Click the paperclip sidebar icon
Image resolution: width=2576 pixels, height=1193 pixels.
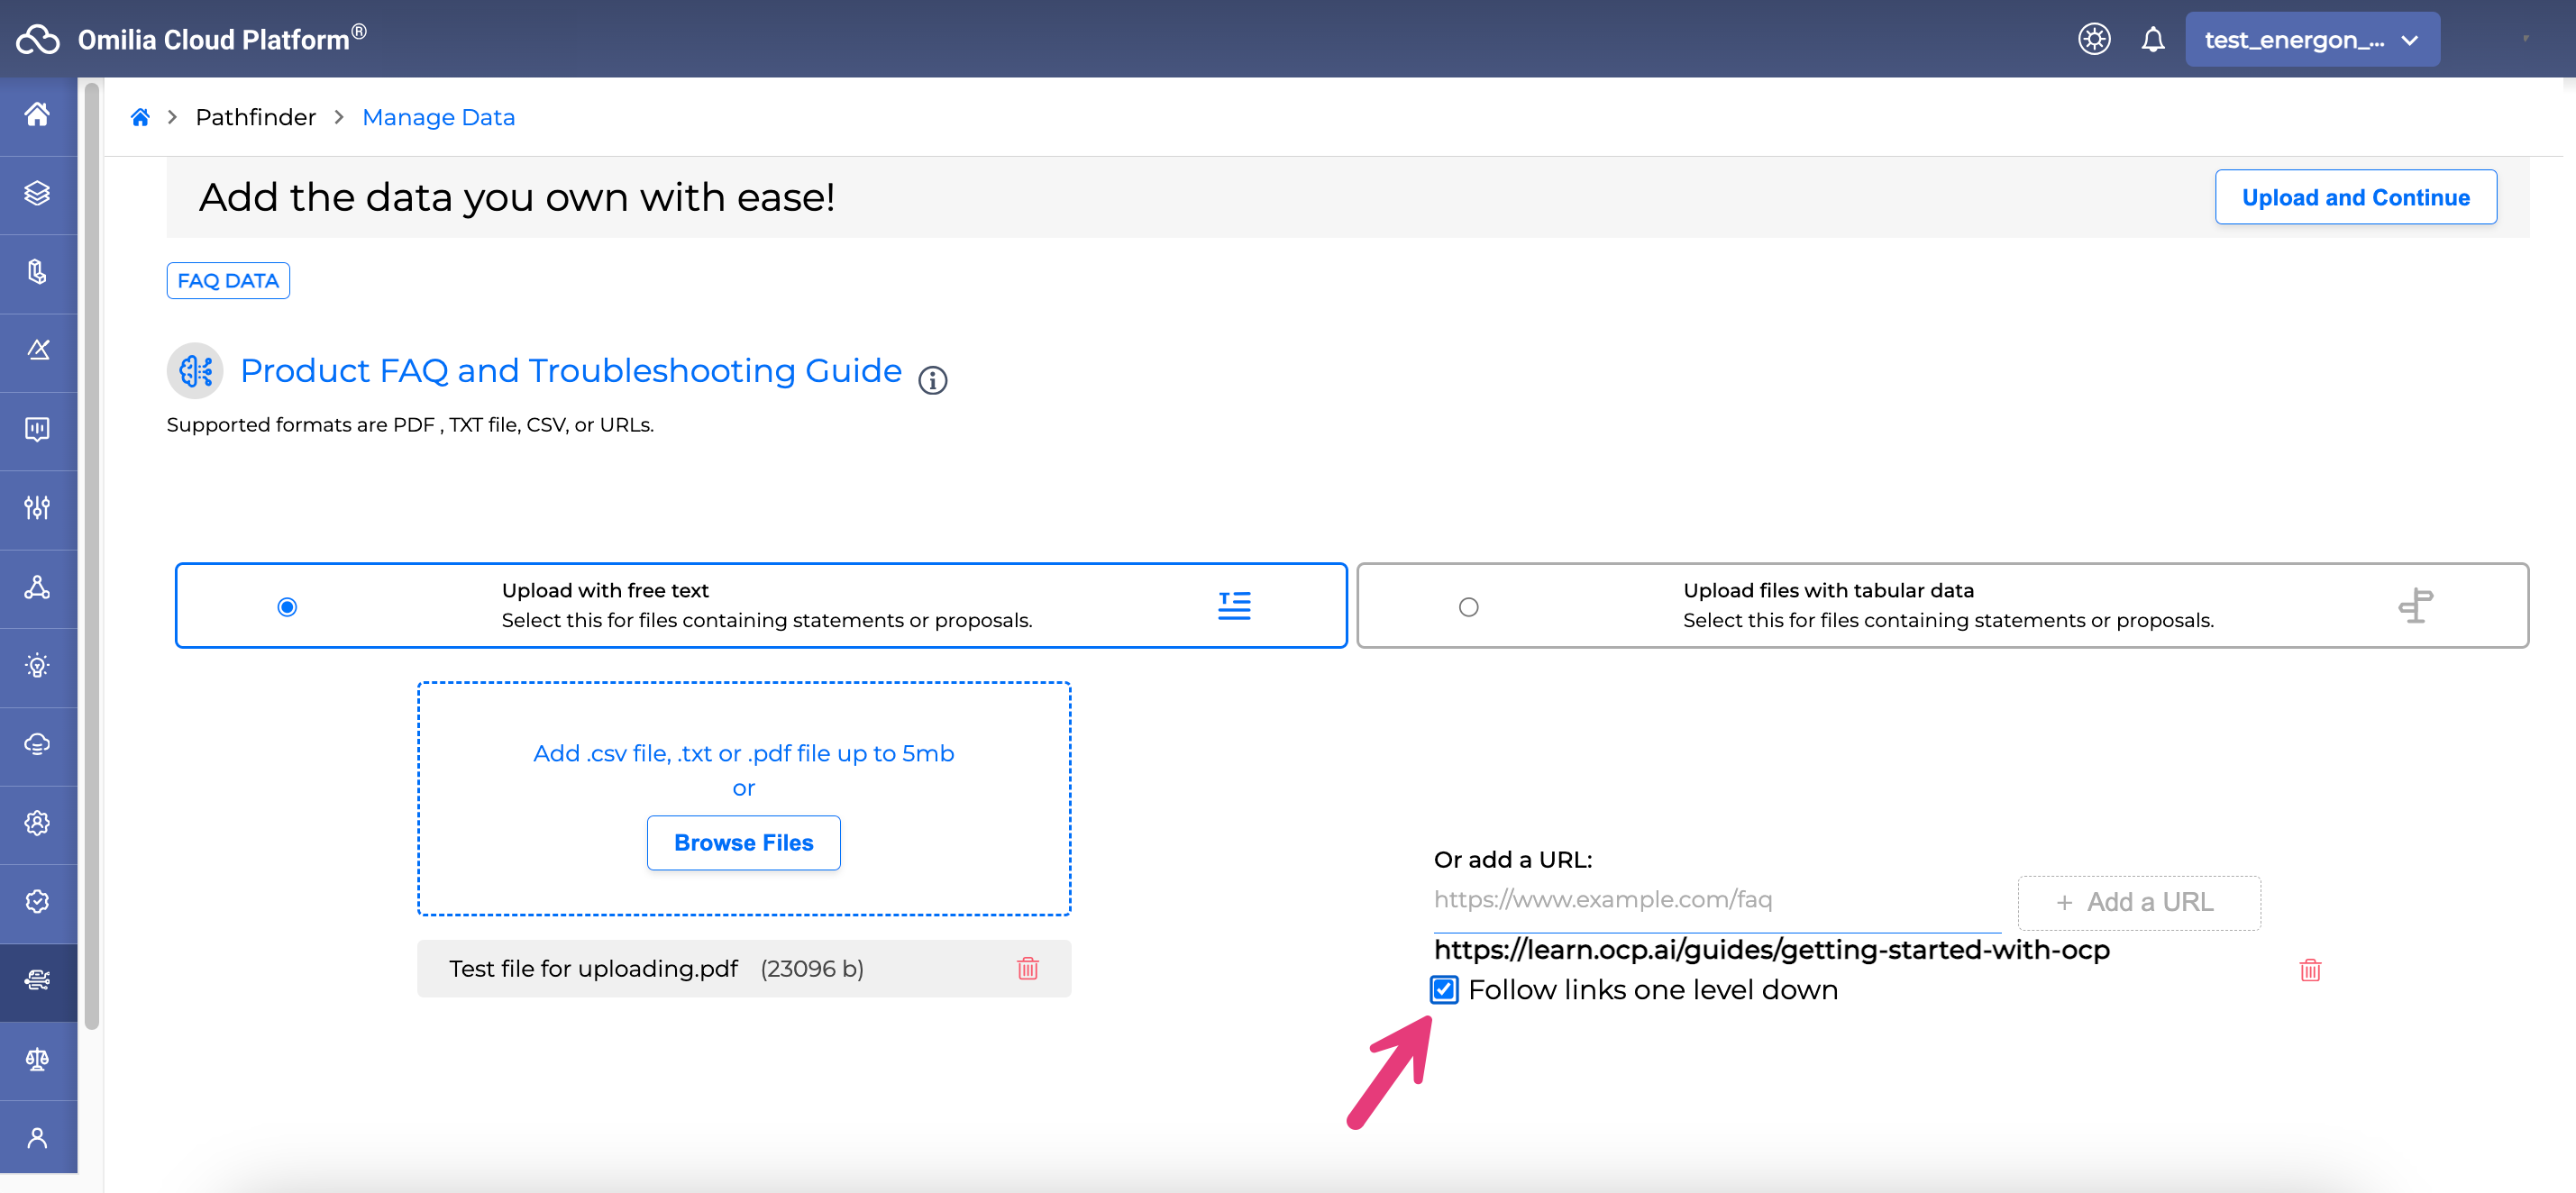(x=38, y=272)
